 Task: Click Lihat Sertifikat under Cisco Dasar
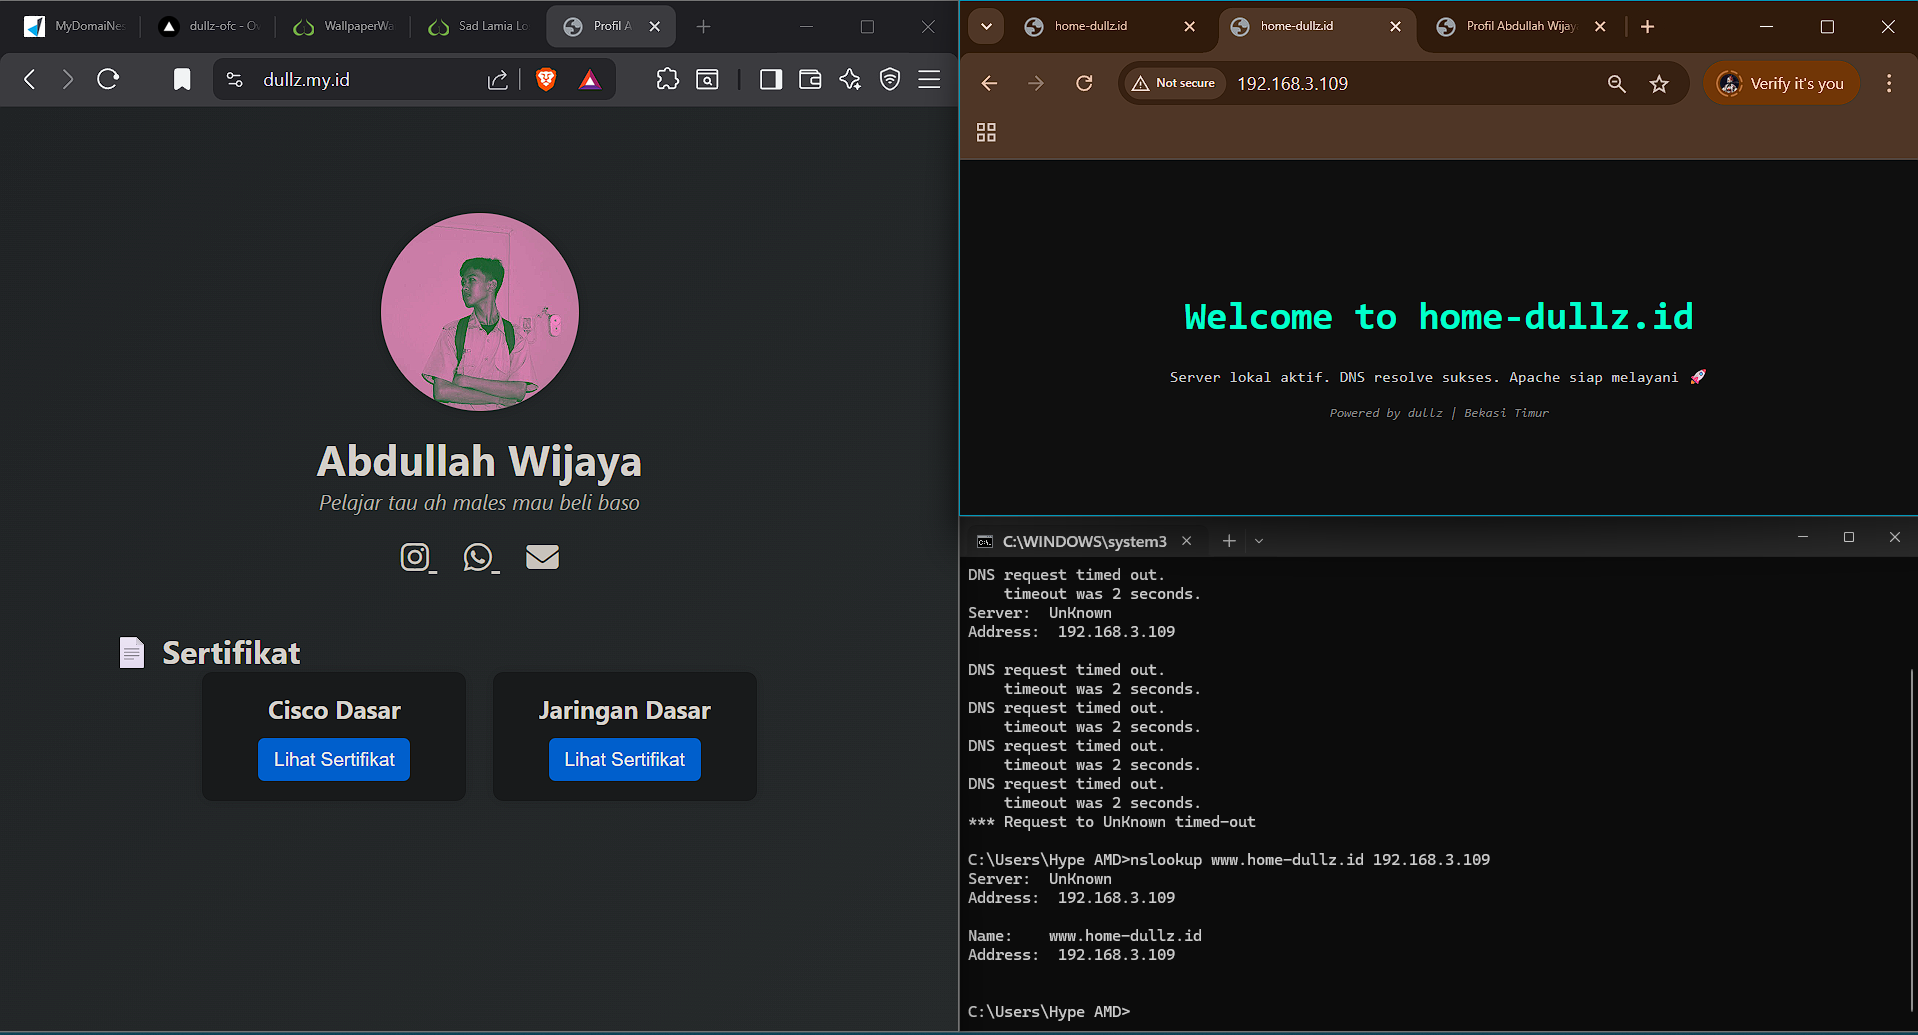coord(334,760)
